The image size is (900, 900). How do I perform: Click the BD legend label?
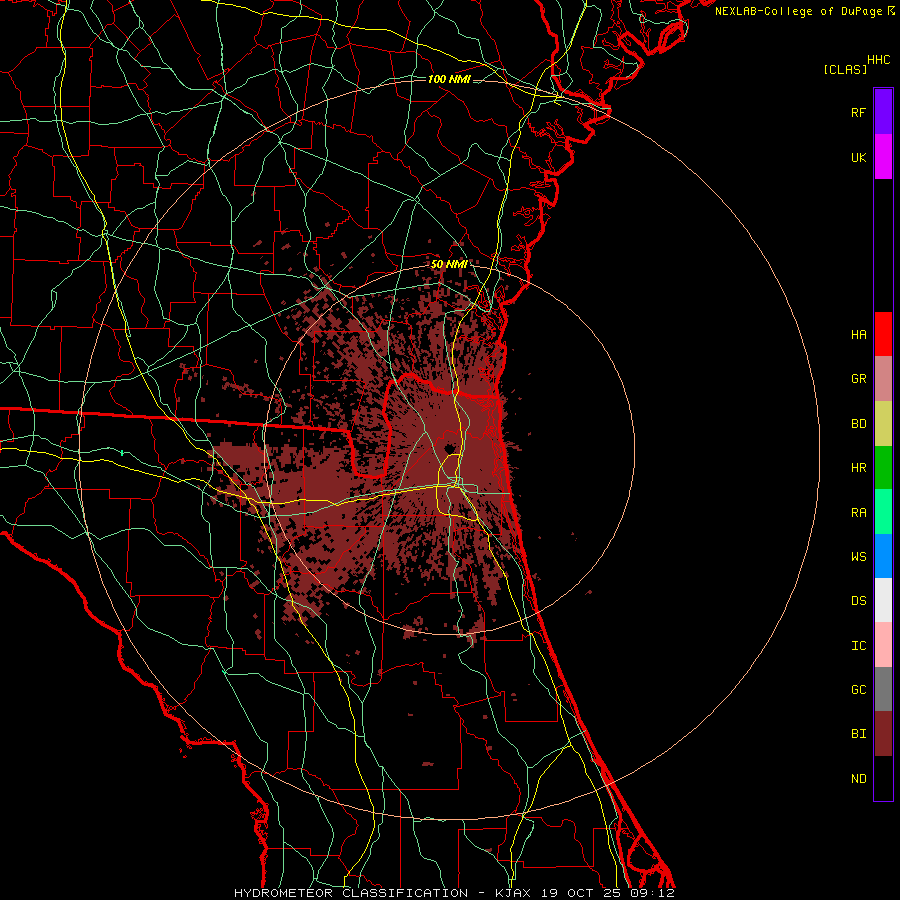pyautogui.click(x=858, y=424)
